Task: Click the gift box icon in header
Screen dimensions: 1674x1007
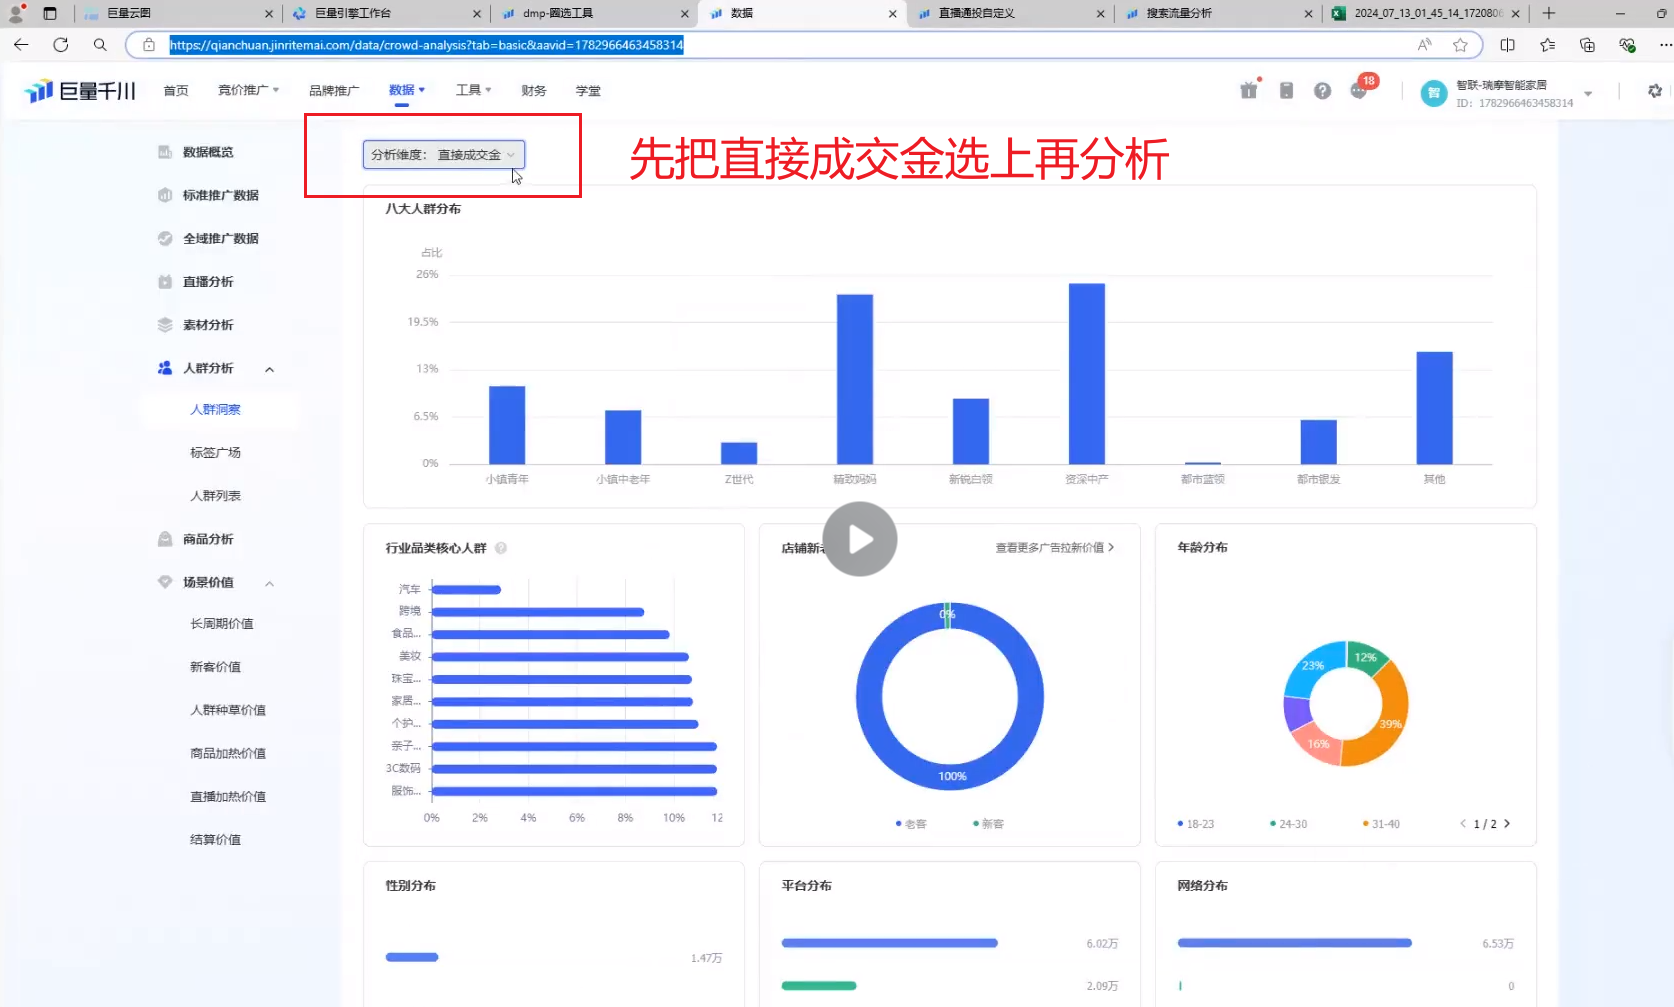Action: point(1248,91)
